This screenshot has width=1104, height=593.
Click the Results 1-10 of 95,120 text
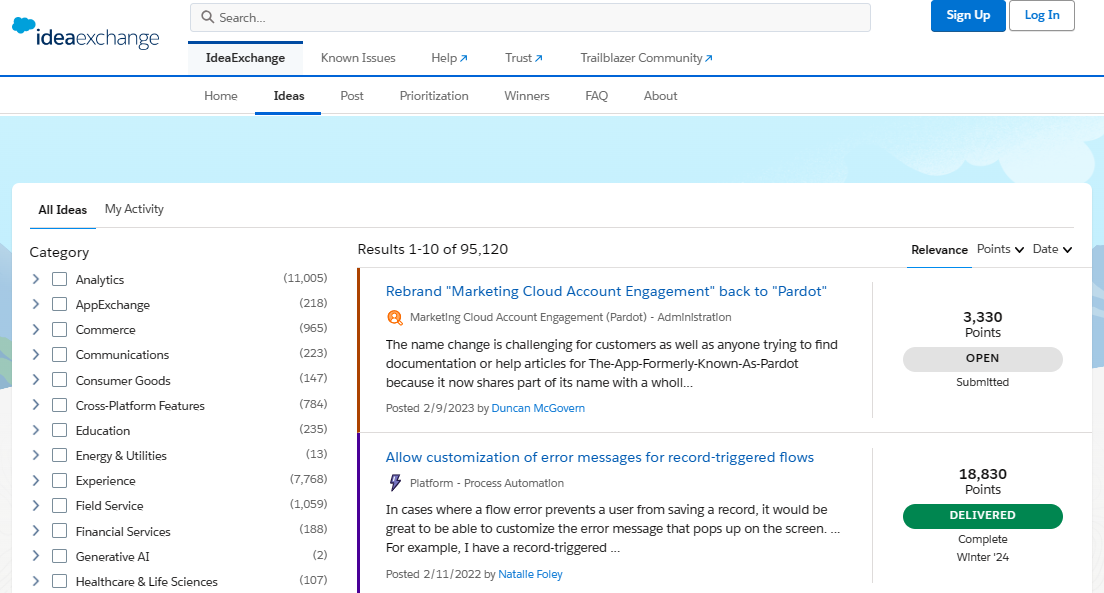coord(432,249)
